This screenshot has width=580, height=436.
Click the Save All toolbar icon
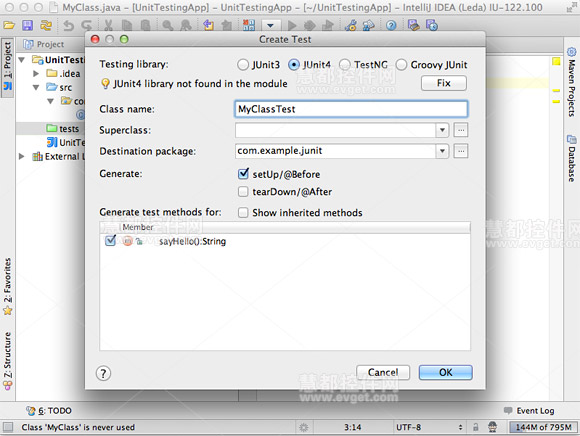(x=27, y=25)
